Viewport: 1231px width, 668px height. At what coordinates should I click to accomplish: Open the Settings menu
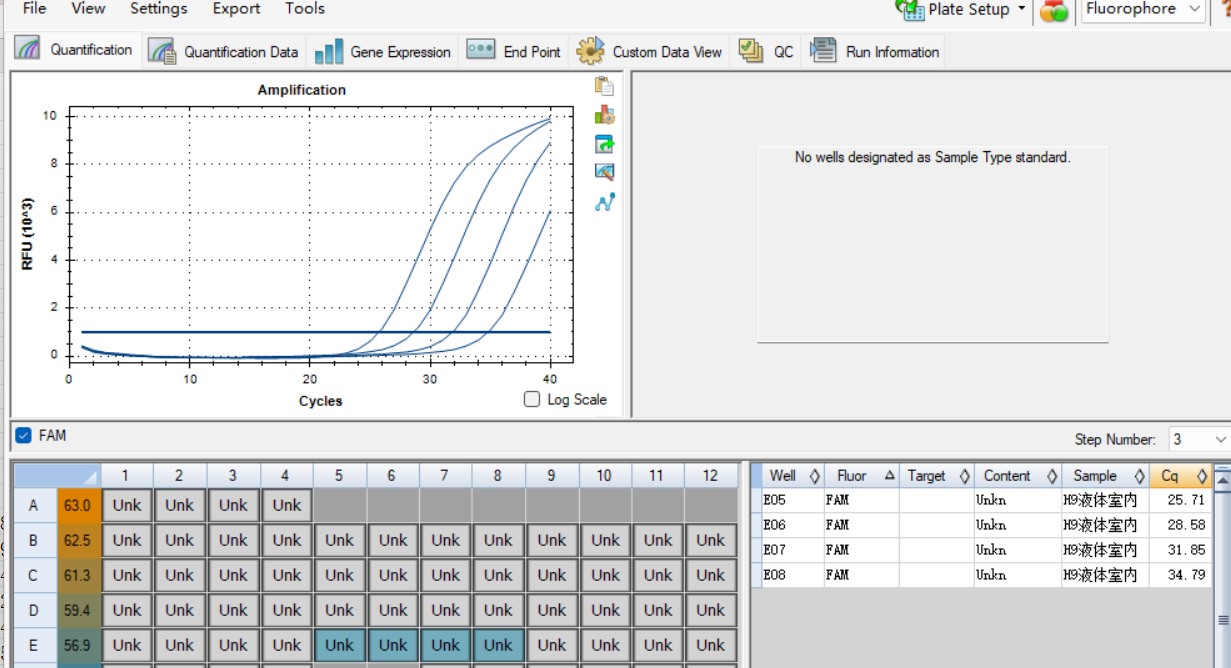tap(159, 9)
